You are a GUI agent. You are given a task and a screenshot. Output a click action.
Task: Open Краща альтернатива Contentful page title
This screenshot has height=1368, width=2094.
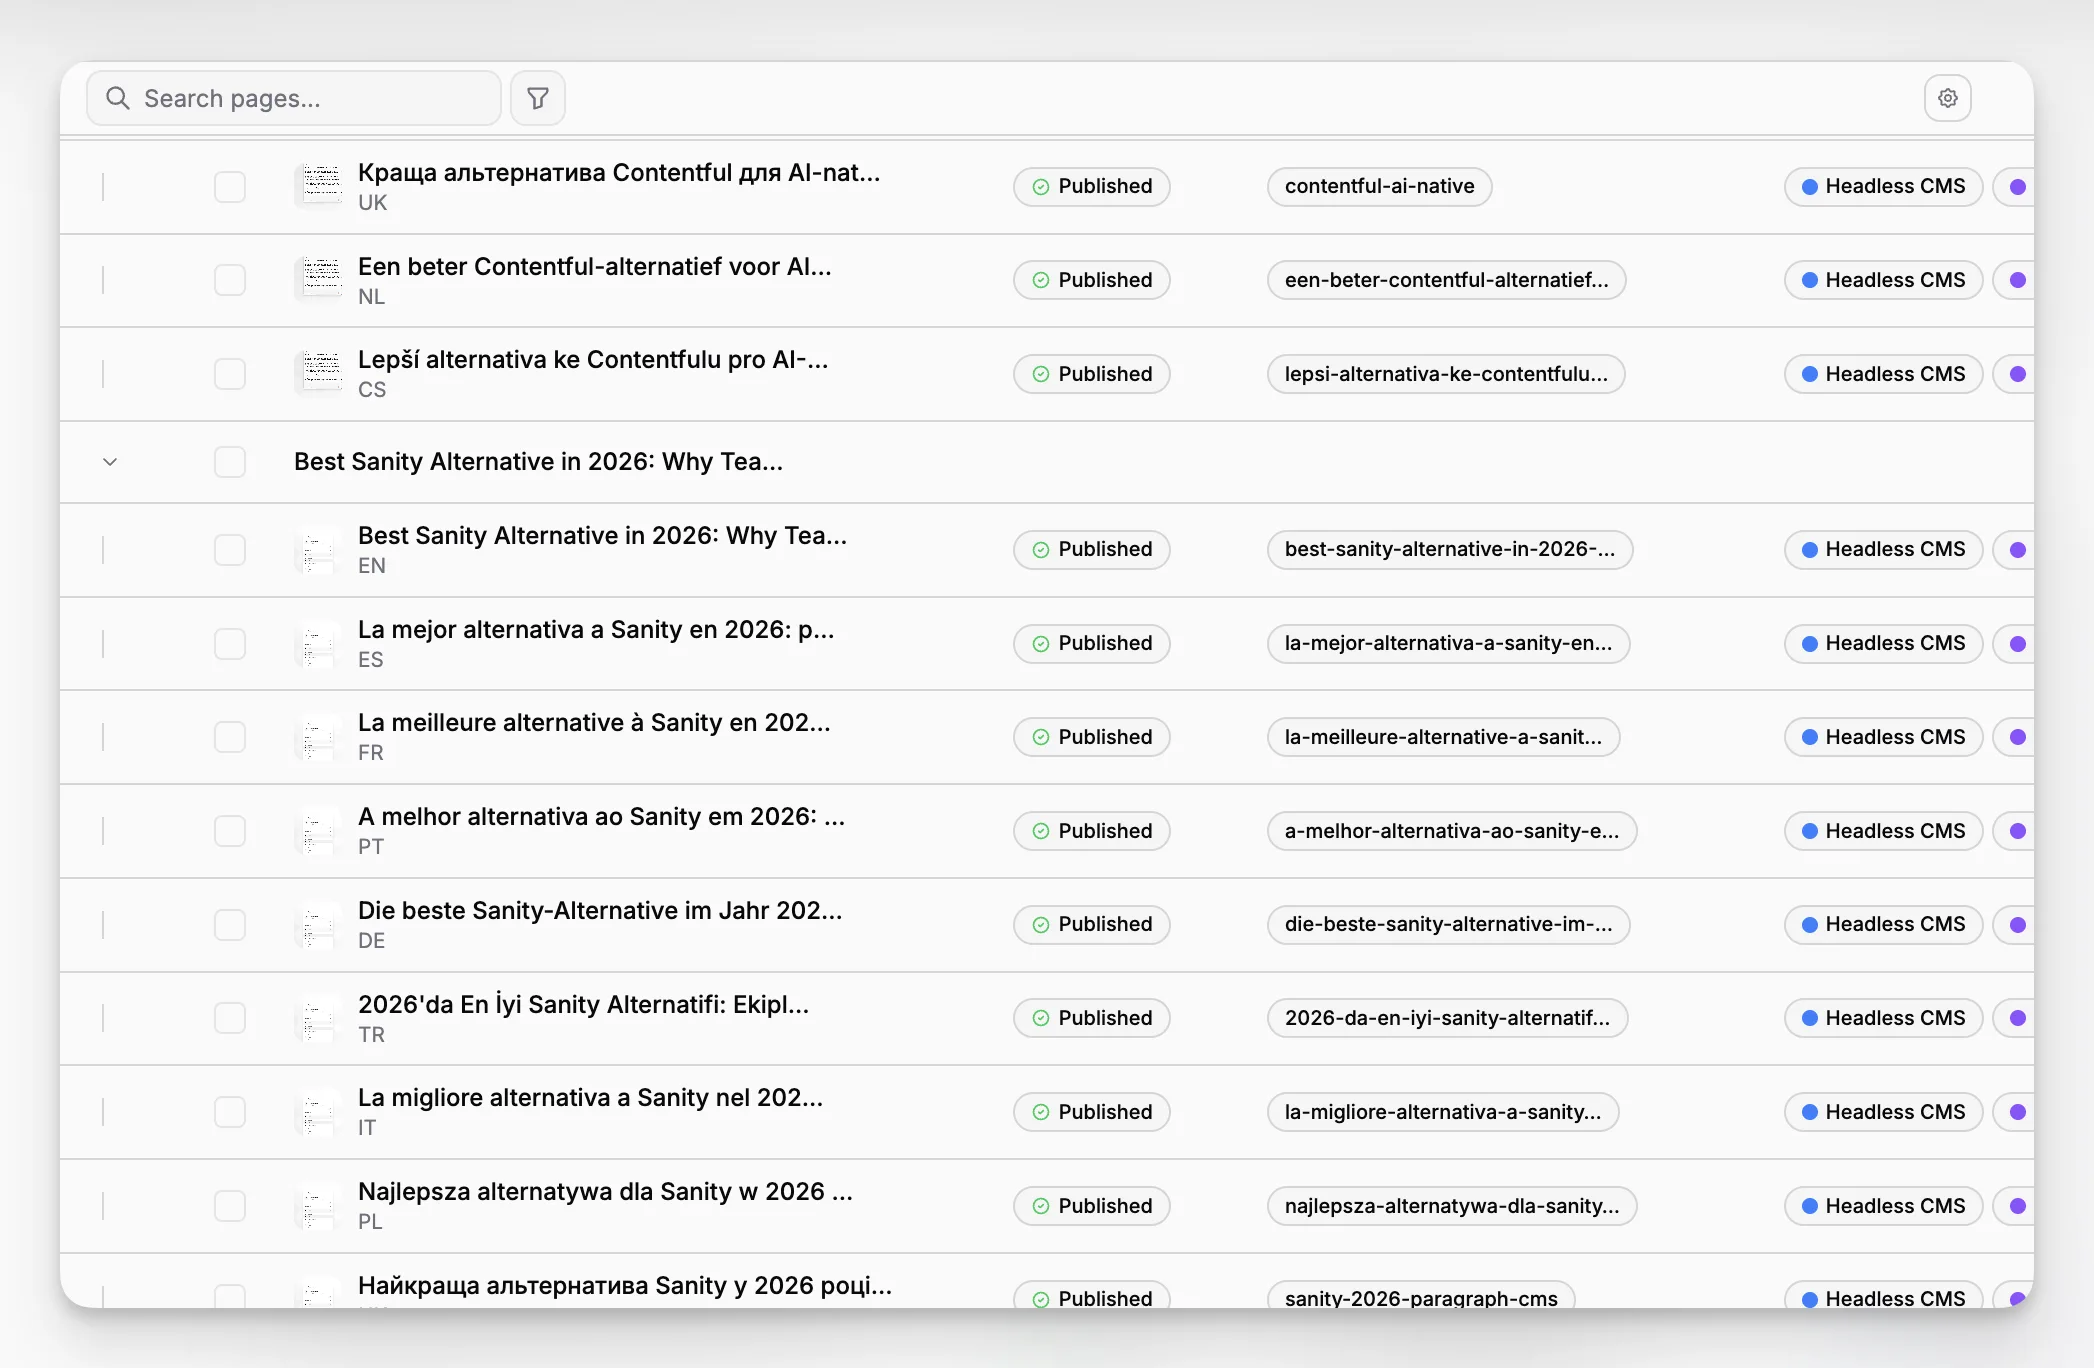pyautogui.click(x=619, y=173)
